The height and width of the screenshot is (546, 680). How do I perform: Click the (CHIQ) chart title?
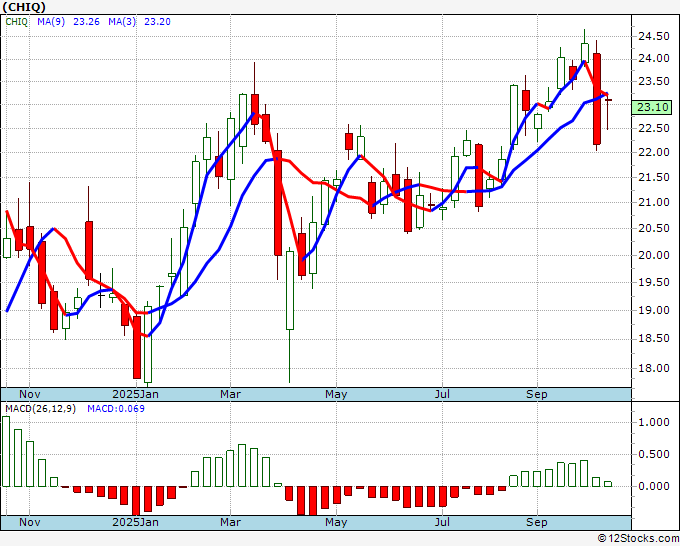pos(24,7)
